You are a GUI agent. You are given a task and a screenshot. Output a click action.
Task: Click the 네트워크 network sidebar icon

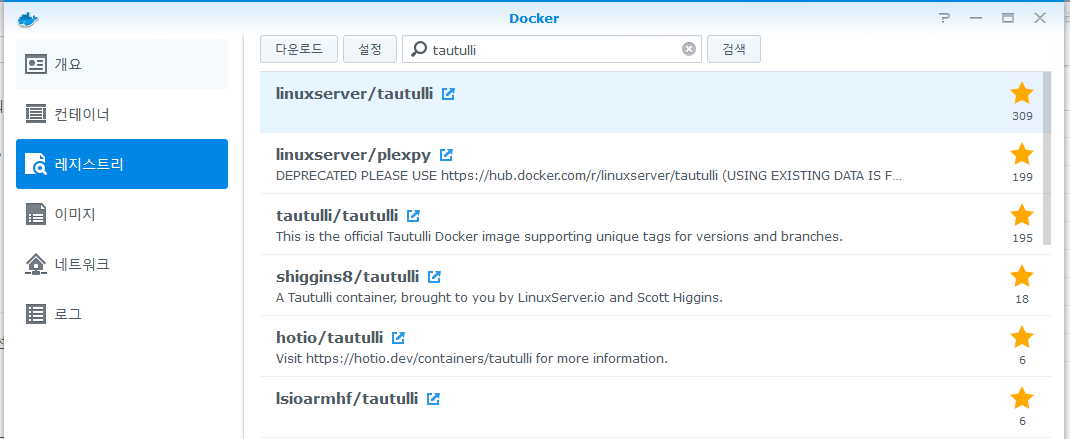coord(35,264)
